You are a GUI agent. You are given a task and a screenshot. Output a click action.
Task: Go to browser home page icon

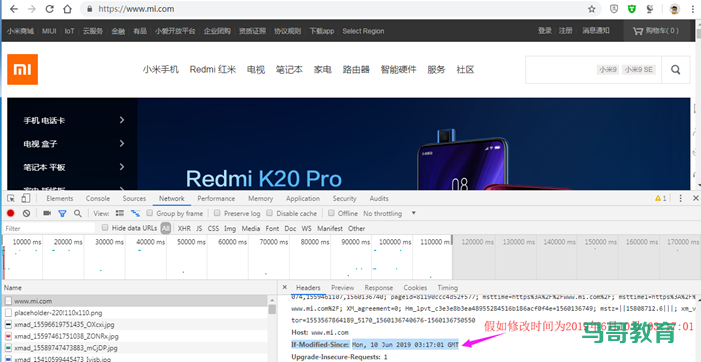pyautogui.click(x=67, y=9)
